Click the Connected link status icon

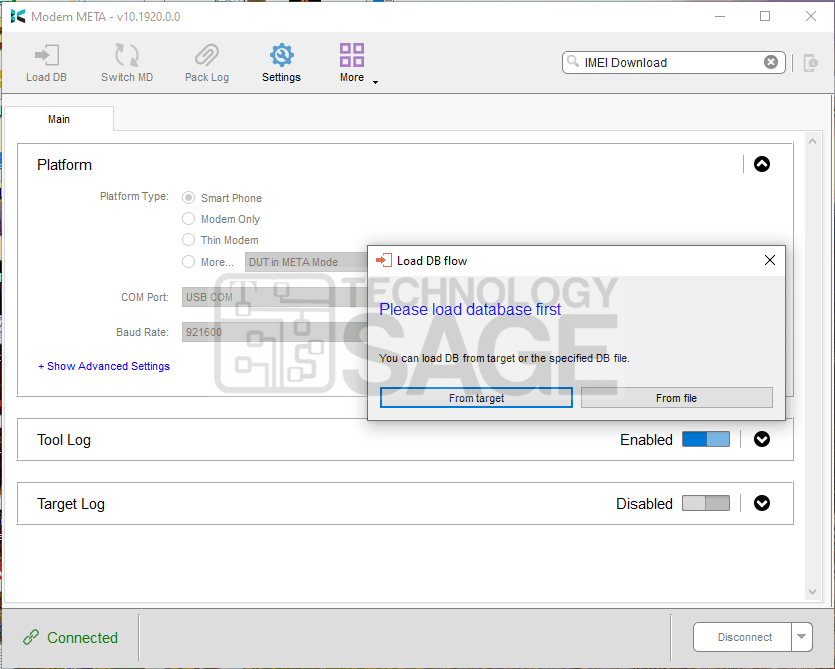tap(31, 638)
